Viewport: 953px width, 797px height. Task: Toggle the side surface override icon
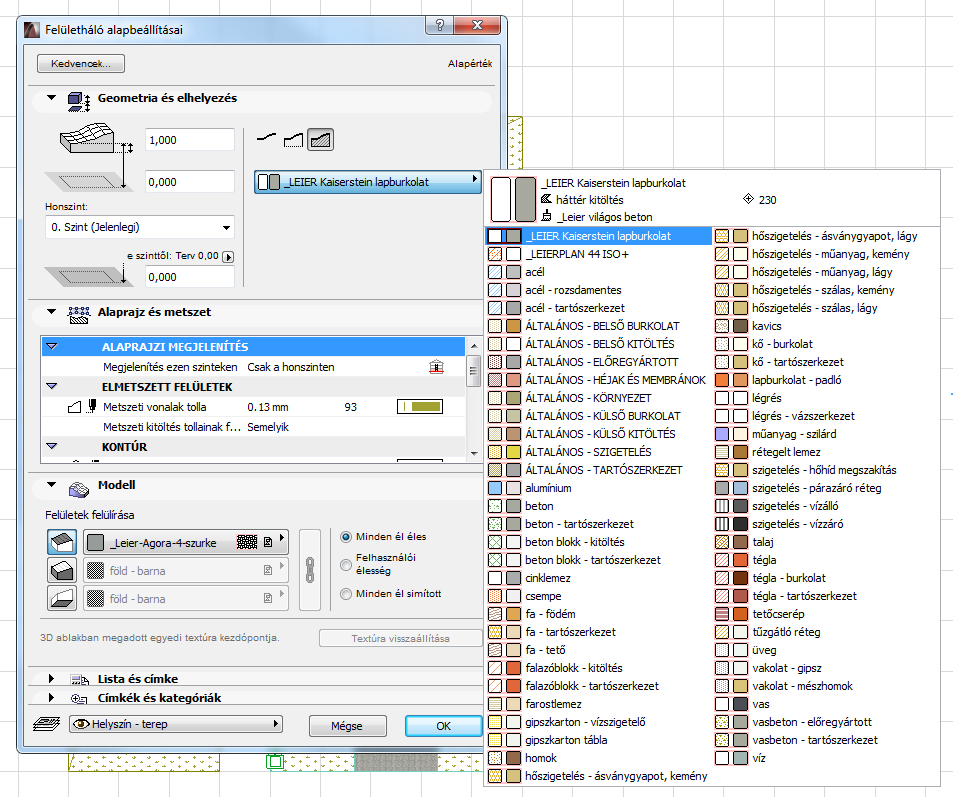[x=62, y=570]
